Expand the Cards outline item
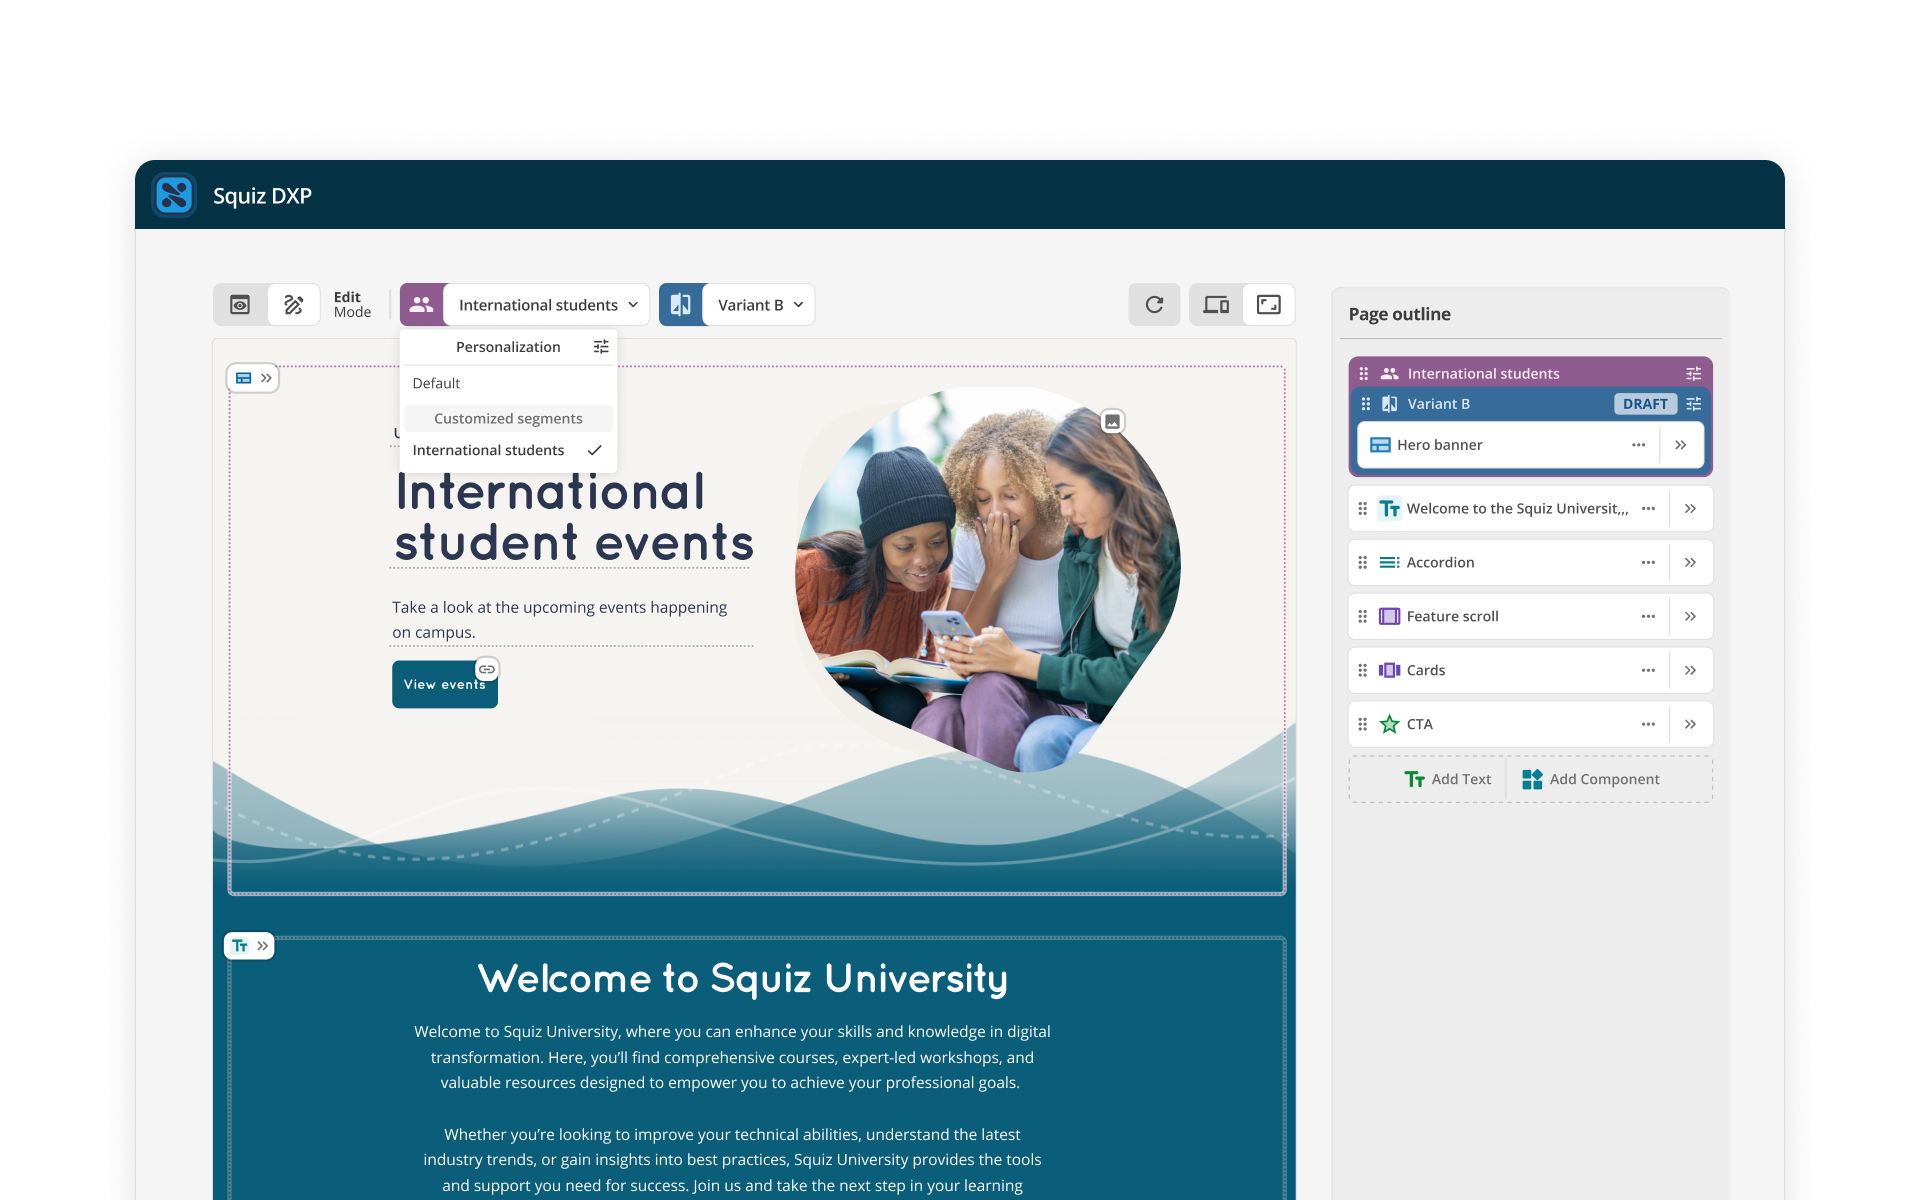The width and height of the screenshot is (1920, 1200). coord(1690,671)
